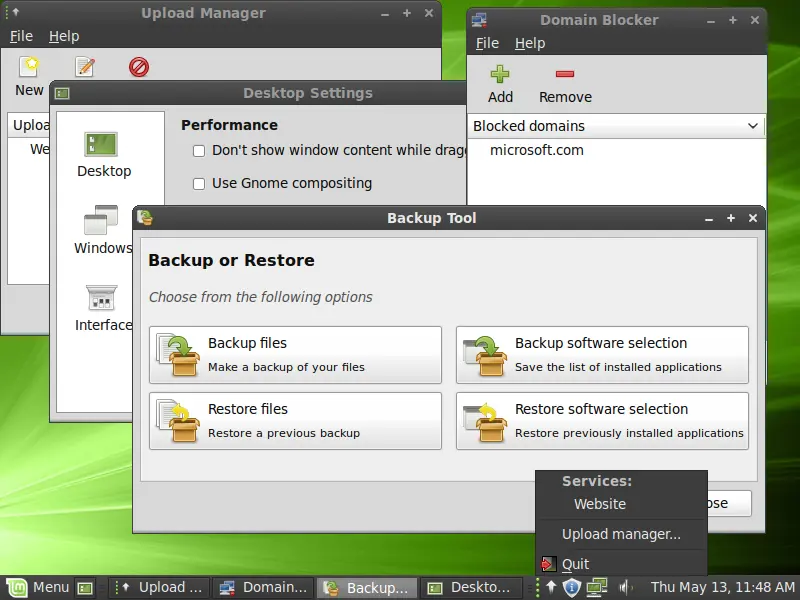The image size is (800, 600).
Task: Click Backup software selection button
Action: point(603,355)
